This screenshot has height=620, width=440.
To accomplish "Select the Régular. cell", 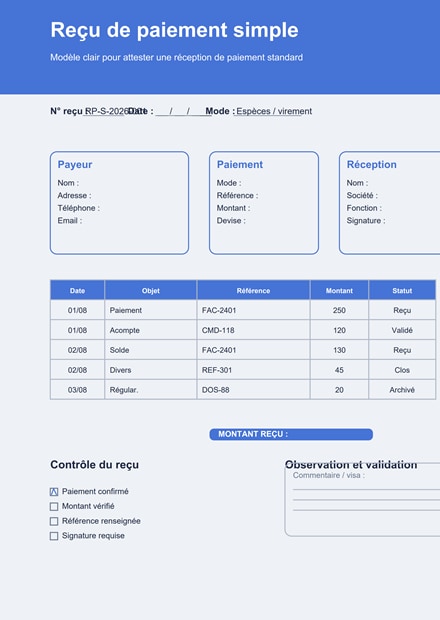I will tap(151, 390).
